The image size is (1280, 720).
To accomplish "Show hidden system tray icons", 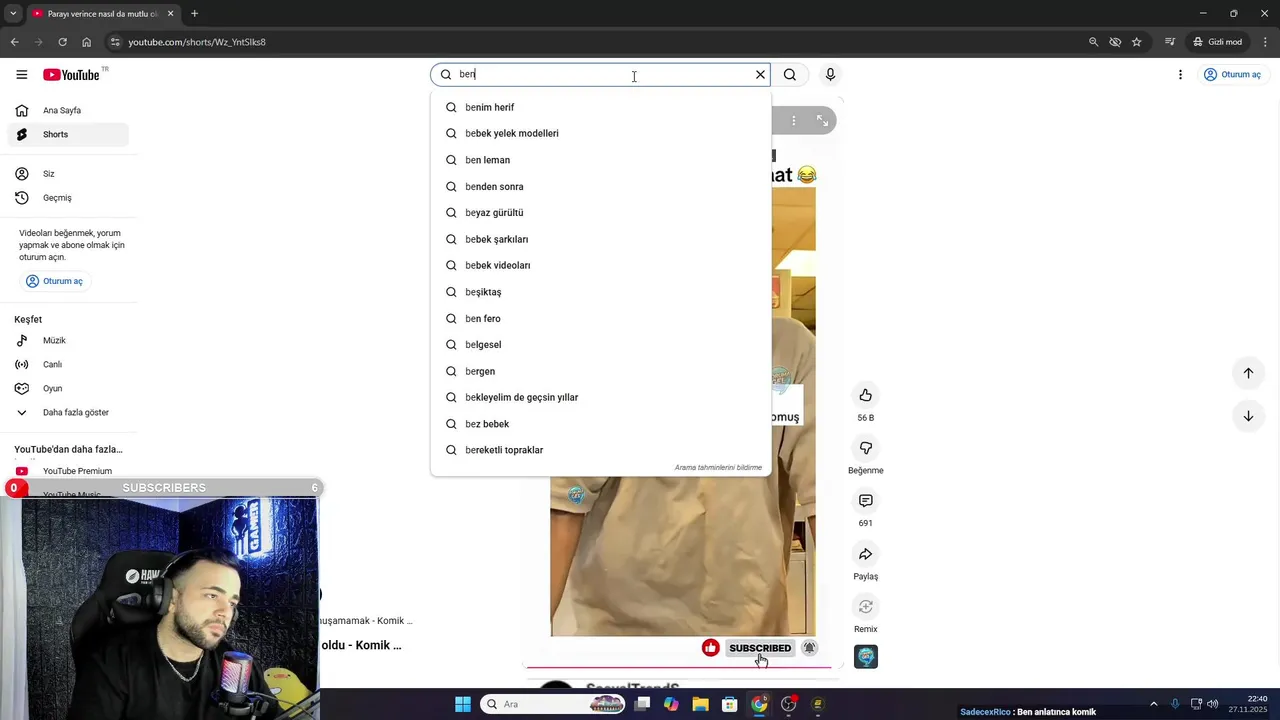I will (1153, 704).
